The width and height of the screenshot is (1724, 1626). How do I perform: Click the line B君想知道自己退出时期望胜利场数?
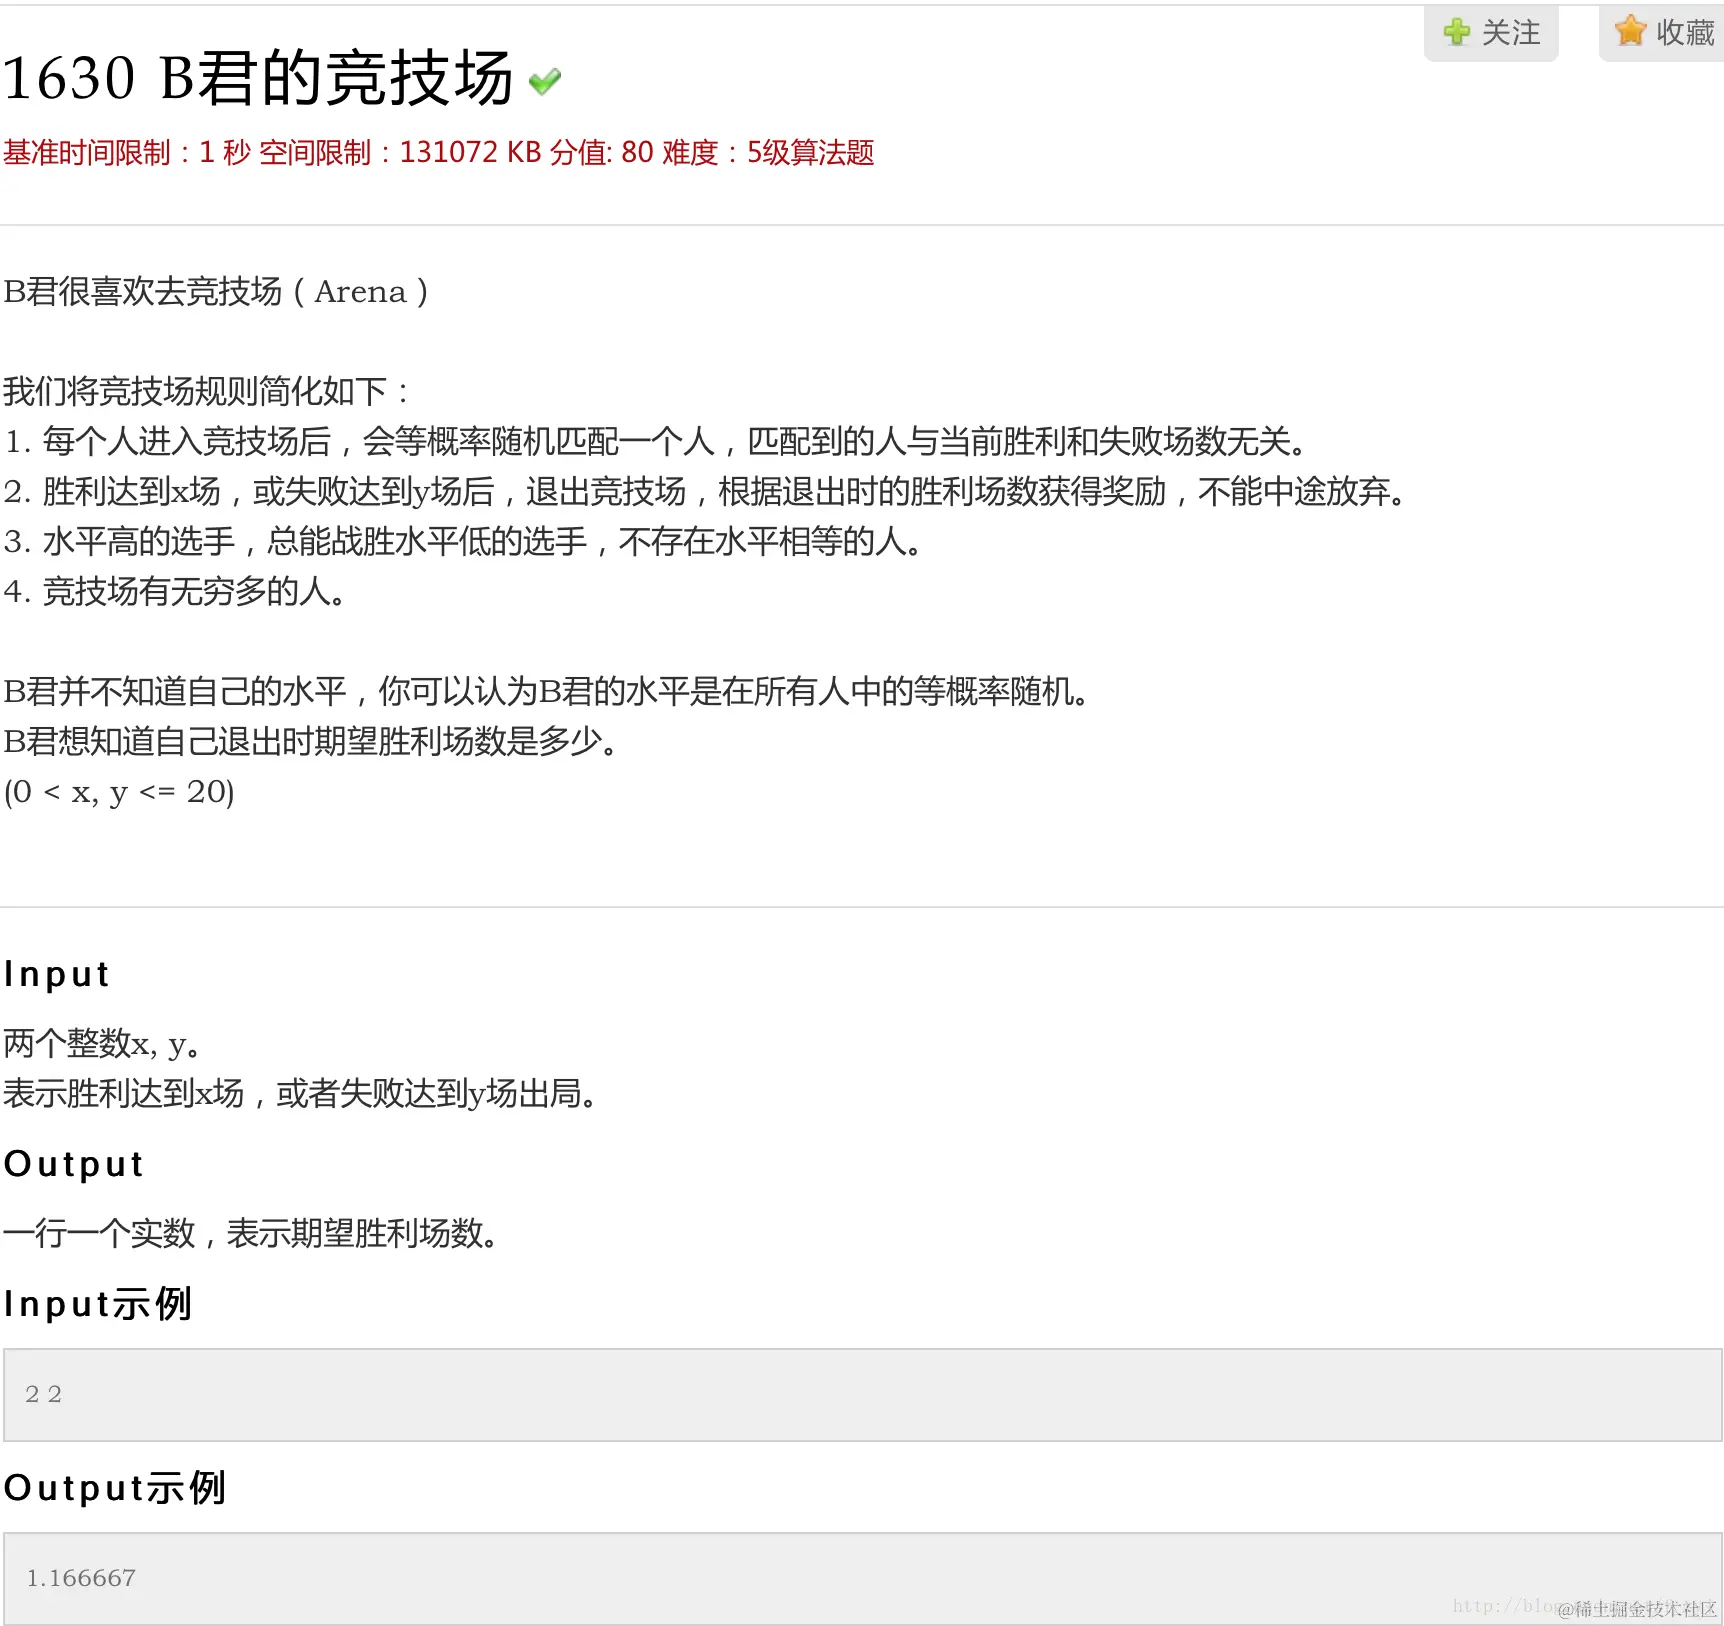click(x=311, y=741)
